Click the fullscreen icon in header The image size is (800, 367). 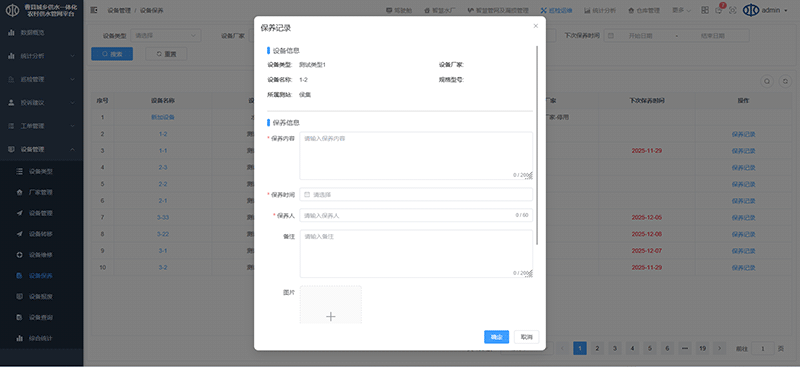click(733, 10)
